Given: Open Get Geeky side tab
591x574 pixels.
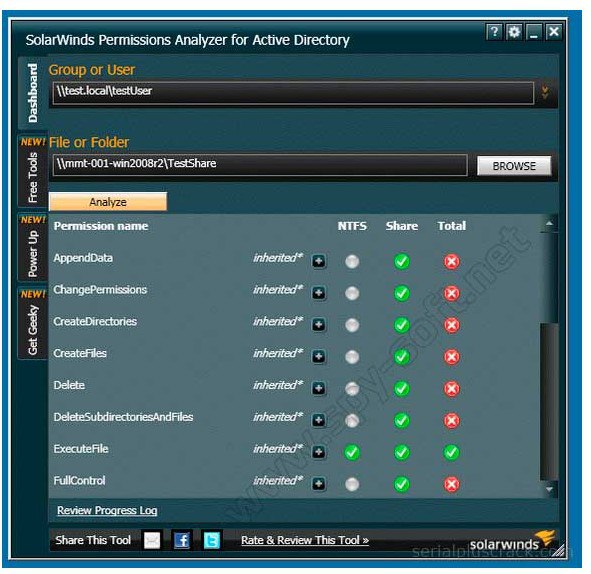Looking at the screenshot, I should coord(33,323).
